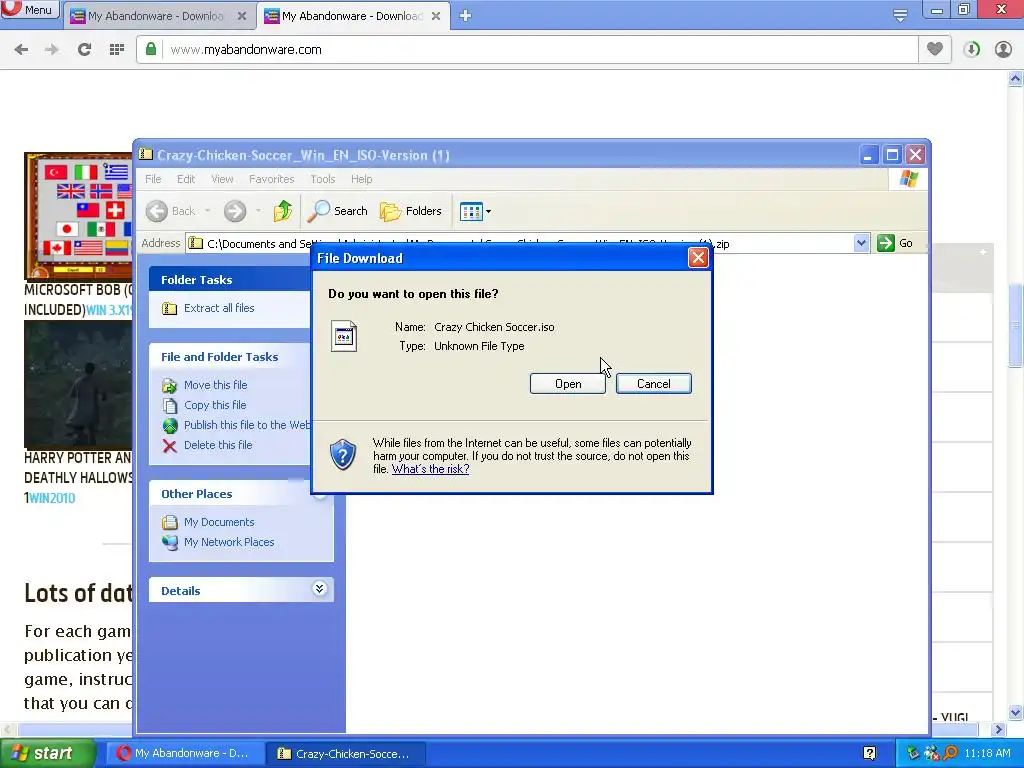Open the browser downloads icon
Viewport: 1024px width, 768px height.
coord(972,50)
